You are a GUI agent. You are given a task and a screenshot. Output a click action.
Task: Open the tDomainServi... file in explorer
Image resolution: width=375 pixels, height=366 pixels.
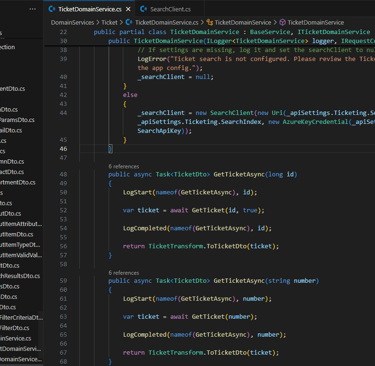click(x=21, y=349)
